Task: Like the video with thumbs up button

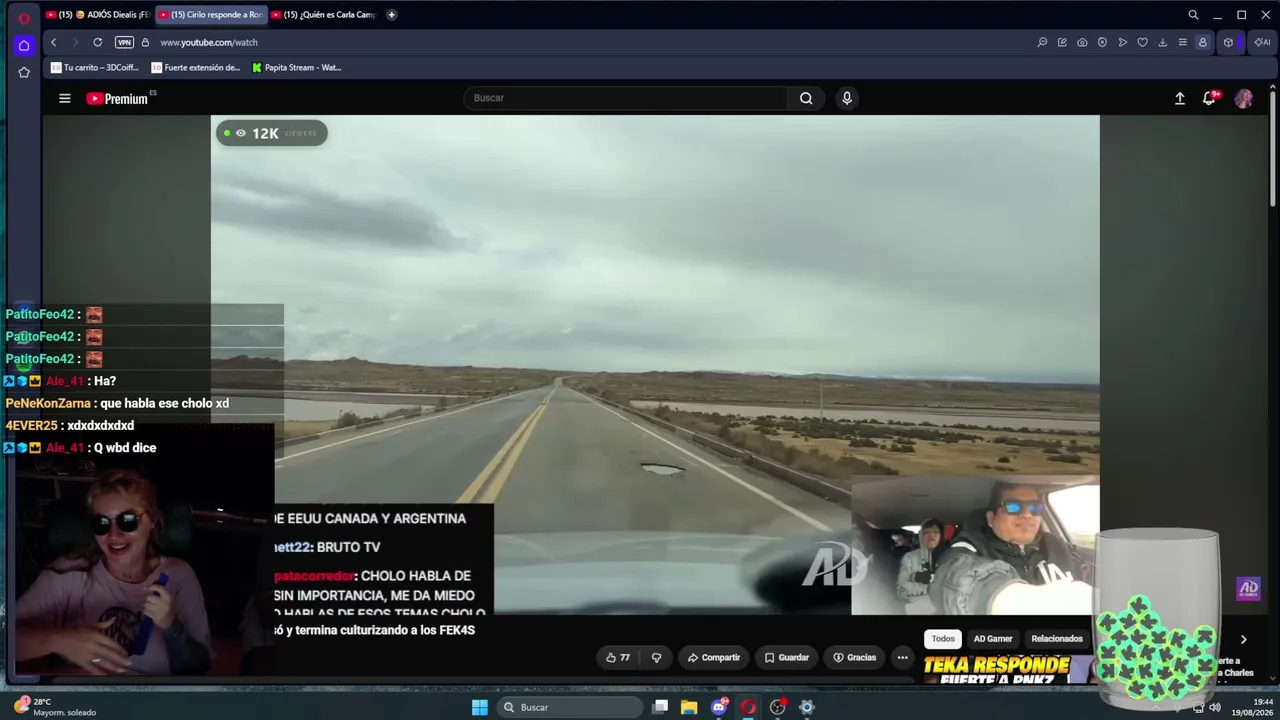Action: [618, 657]
